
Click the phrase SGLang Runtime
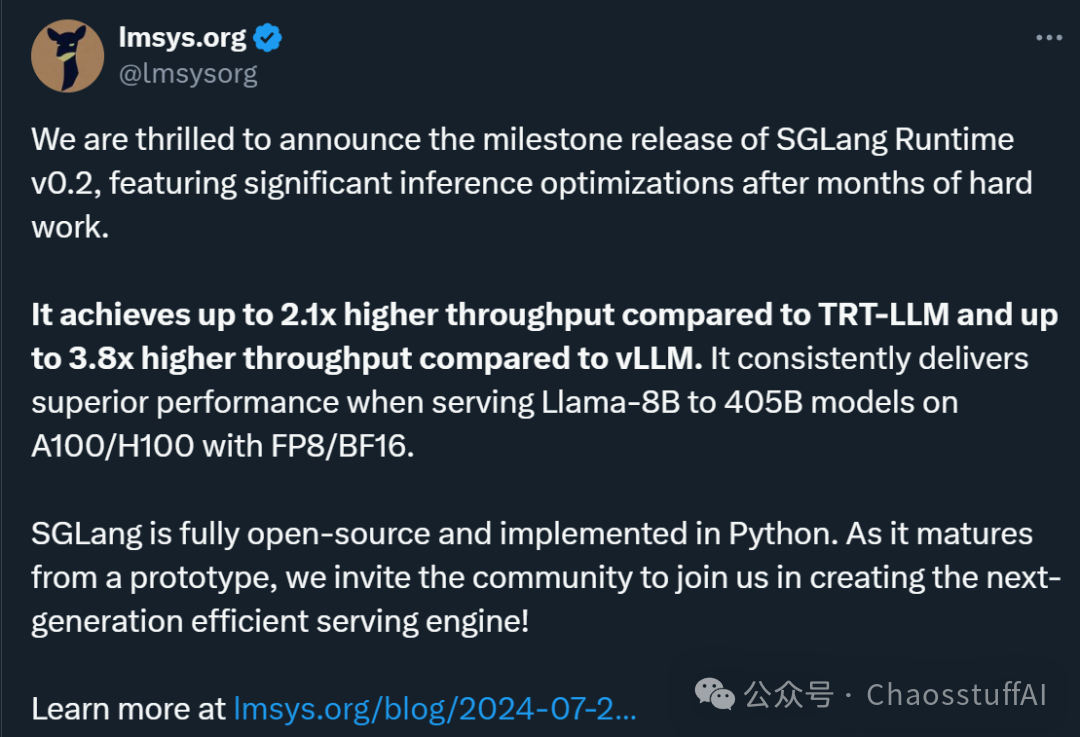[x=895, y=140]
